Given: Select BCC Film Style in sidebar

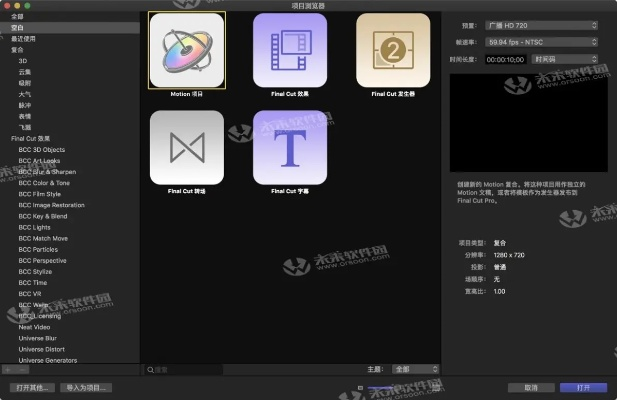Looking at the screenshot, I should pos(40,193).
